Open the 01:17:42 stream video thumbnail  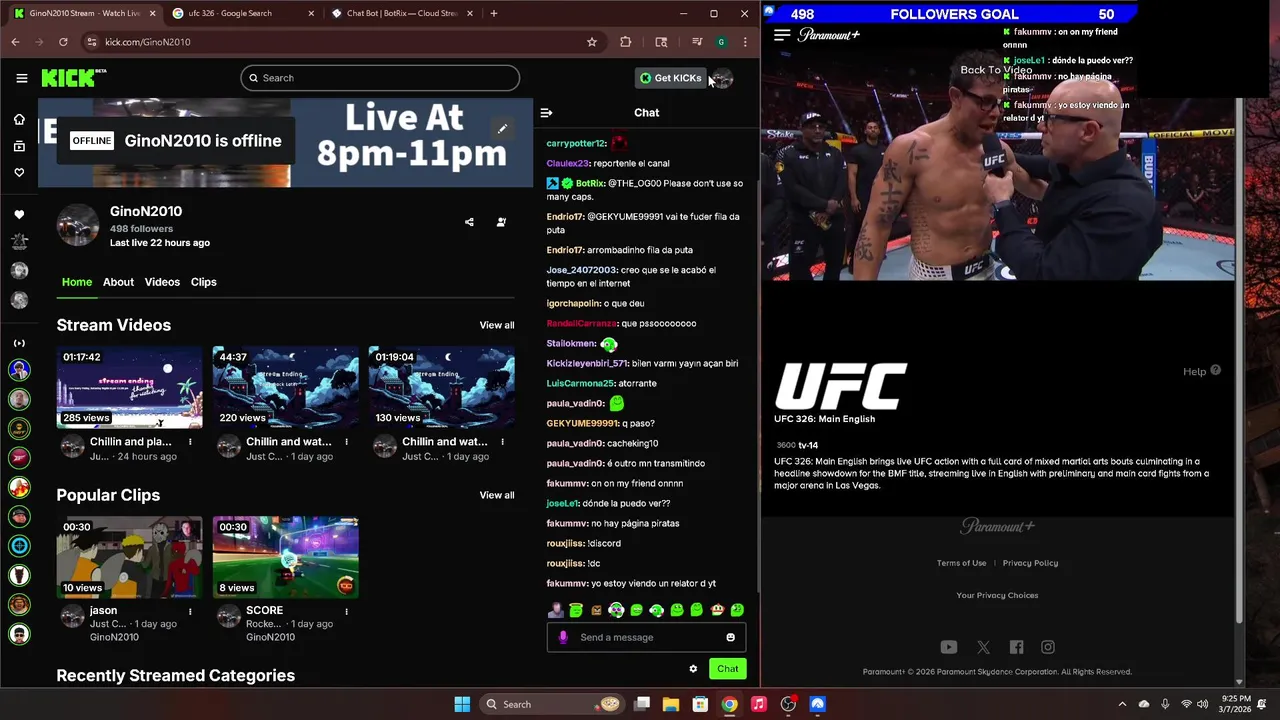tap(129, 387)
